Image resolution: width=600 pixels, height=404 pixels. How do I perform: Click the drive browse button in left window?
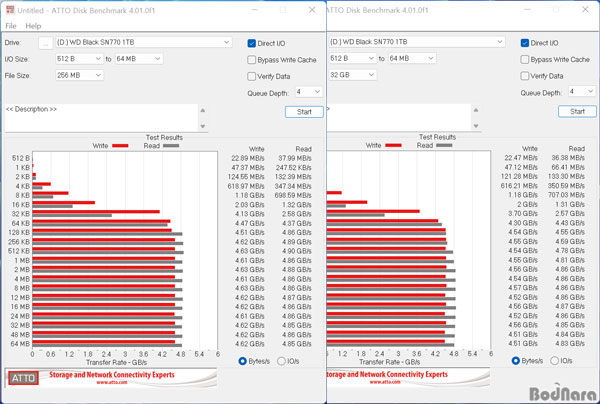46,43
